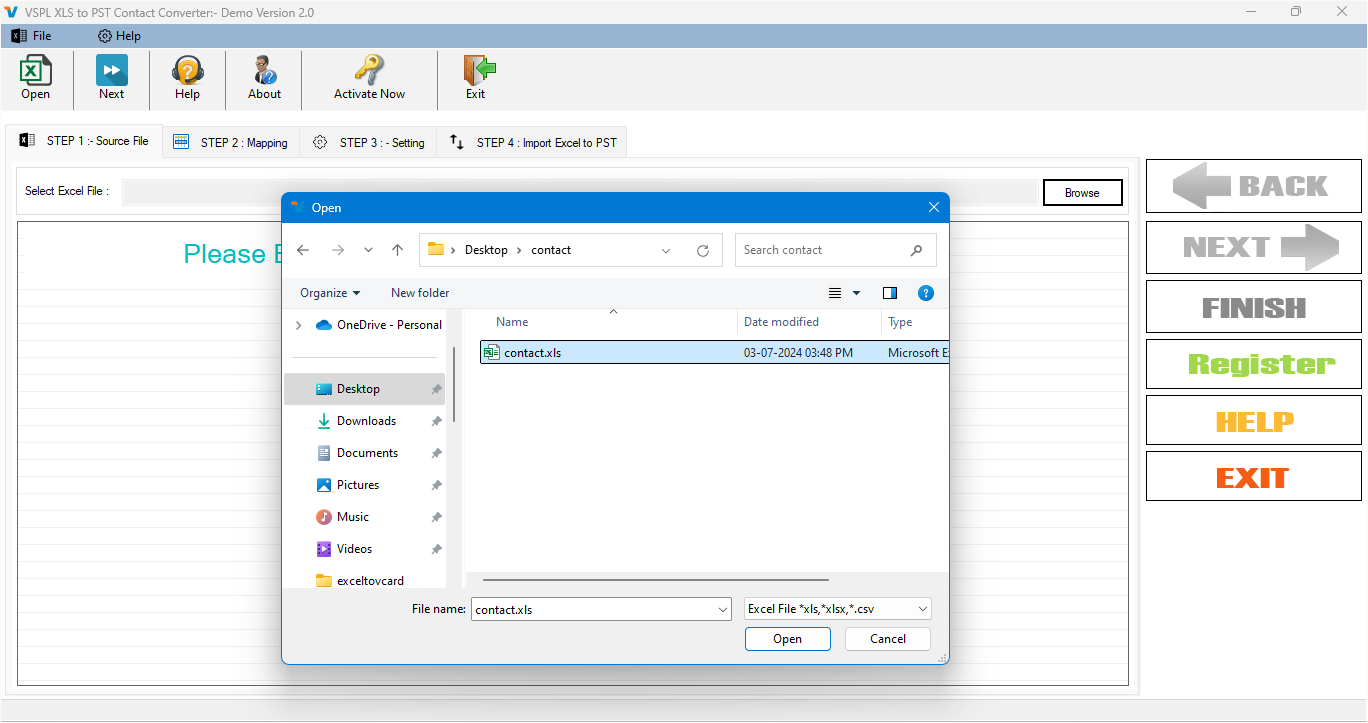Open the Help menu
The height and width of the screenshot is (723, 1368).
click(119, 36)
